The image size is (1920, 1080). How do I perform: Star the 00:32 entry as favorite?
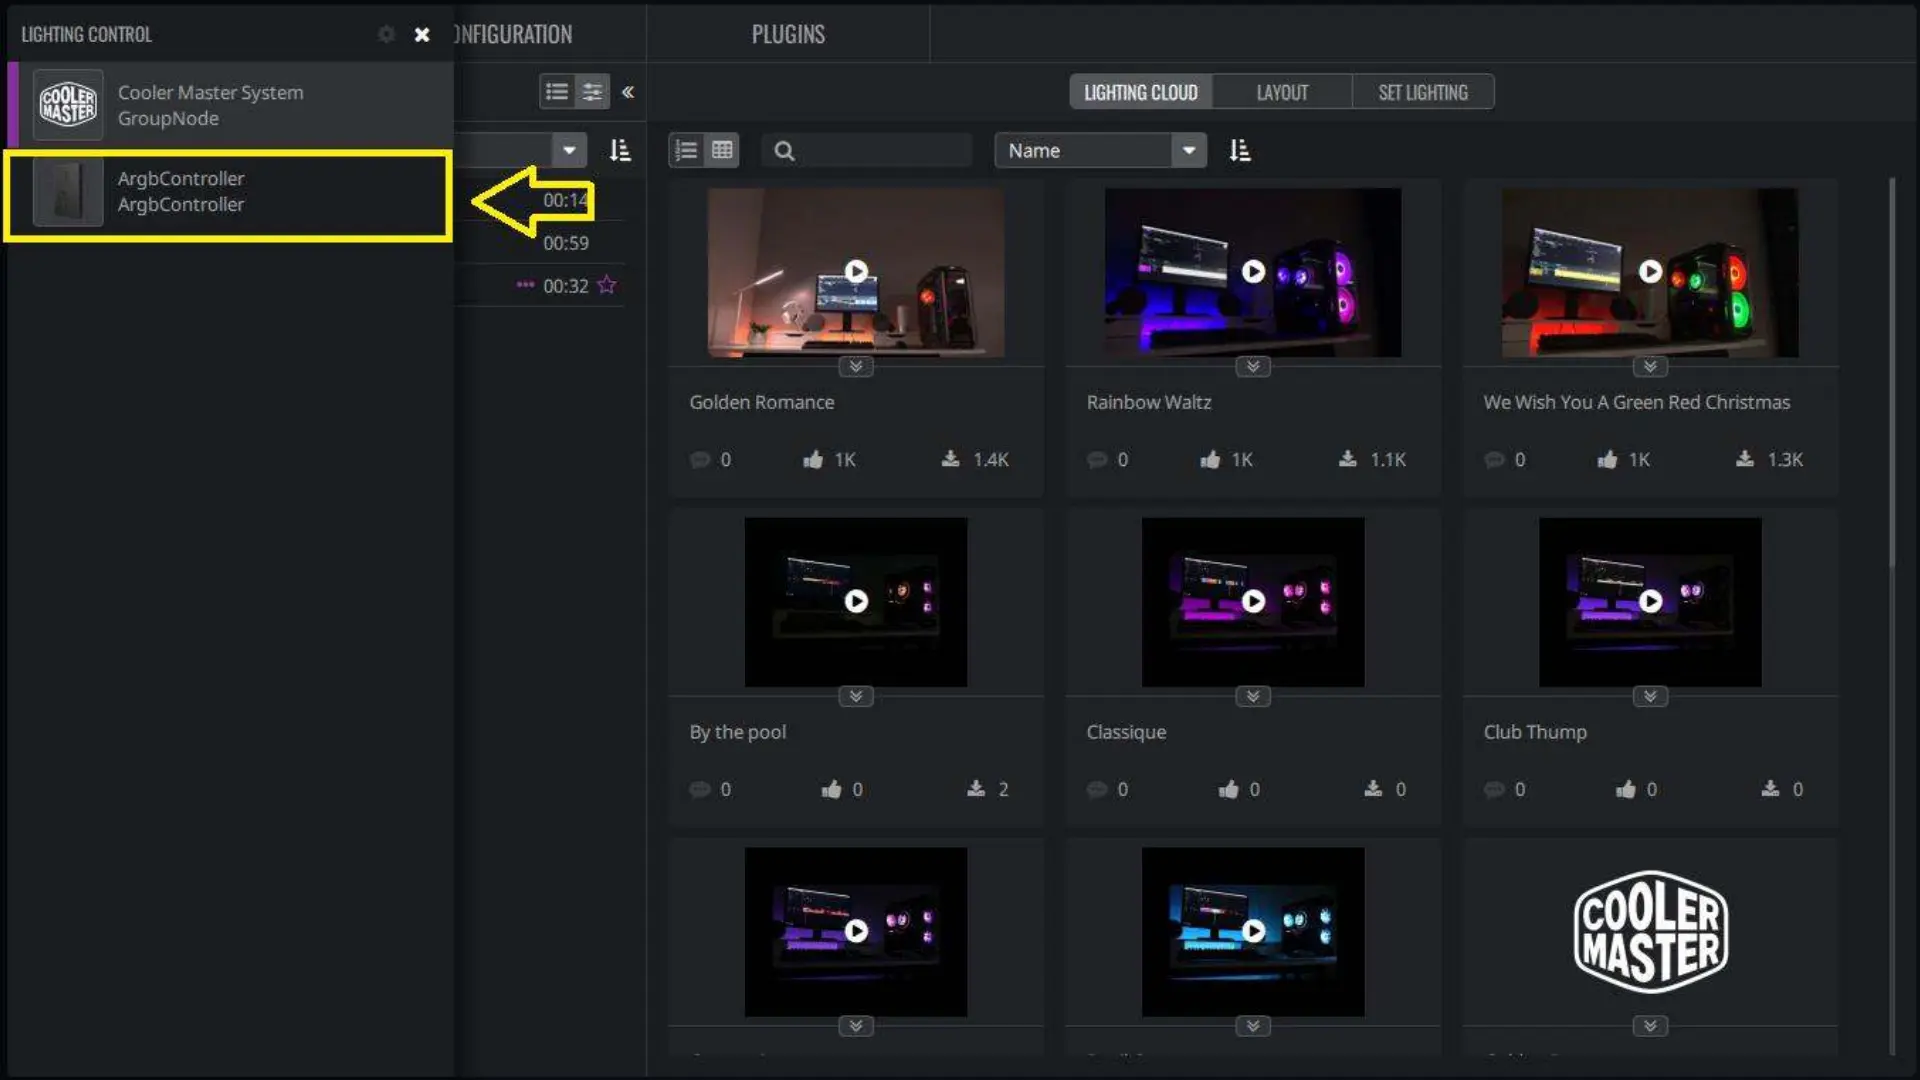point(607,286)
